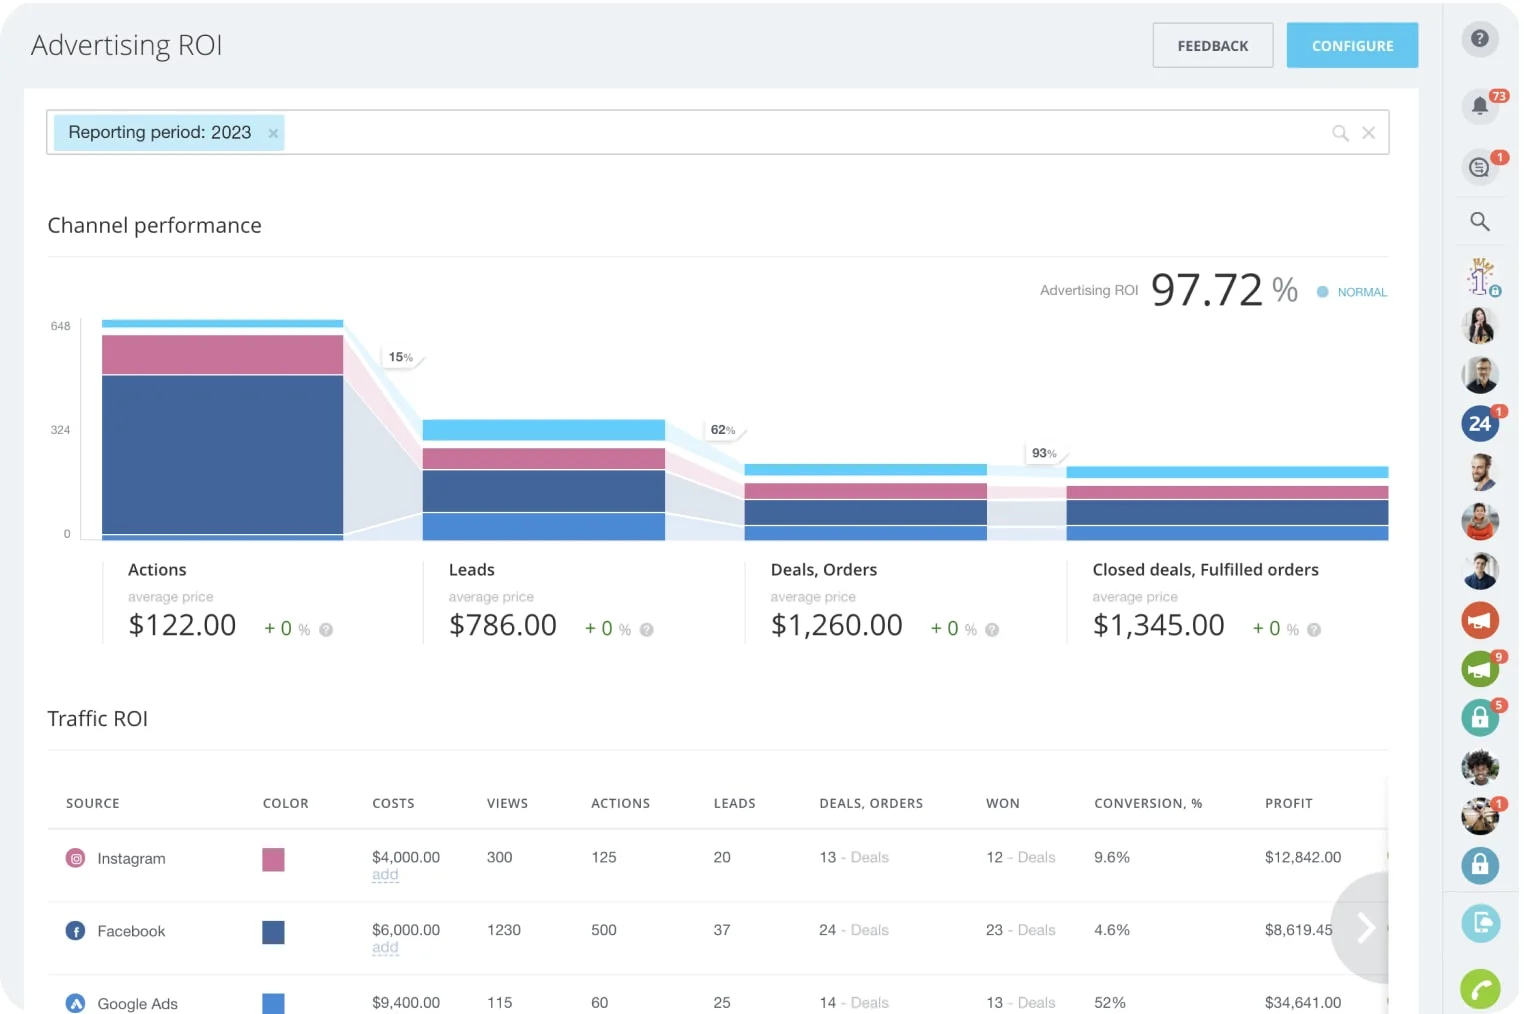The image size is (1524, 1014).
Task: Open the green megaphone channel with 9 notifications
Action: click(x=1480, y=668)
